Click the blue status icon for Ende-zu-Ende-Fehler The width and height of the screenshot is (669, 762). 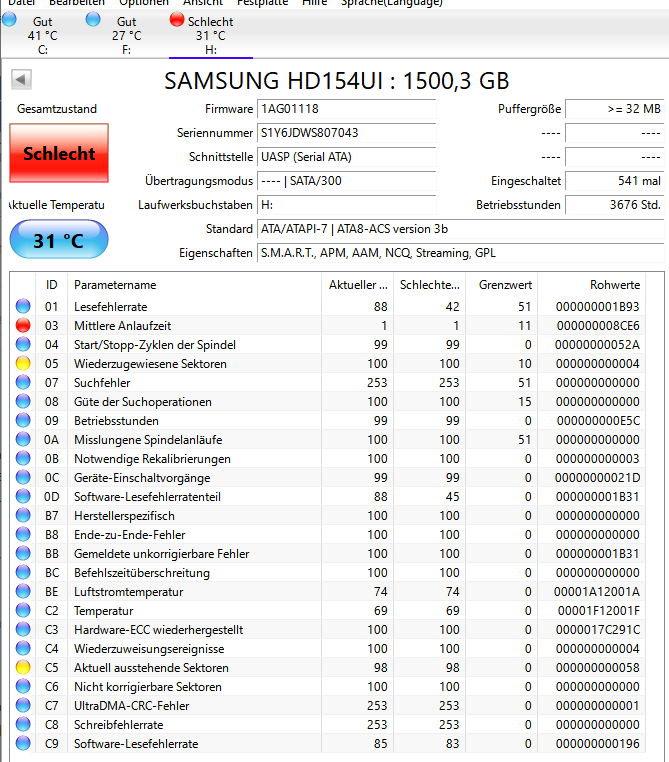23,534
